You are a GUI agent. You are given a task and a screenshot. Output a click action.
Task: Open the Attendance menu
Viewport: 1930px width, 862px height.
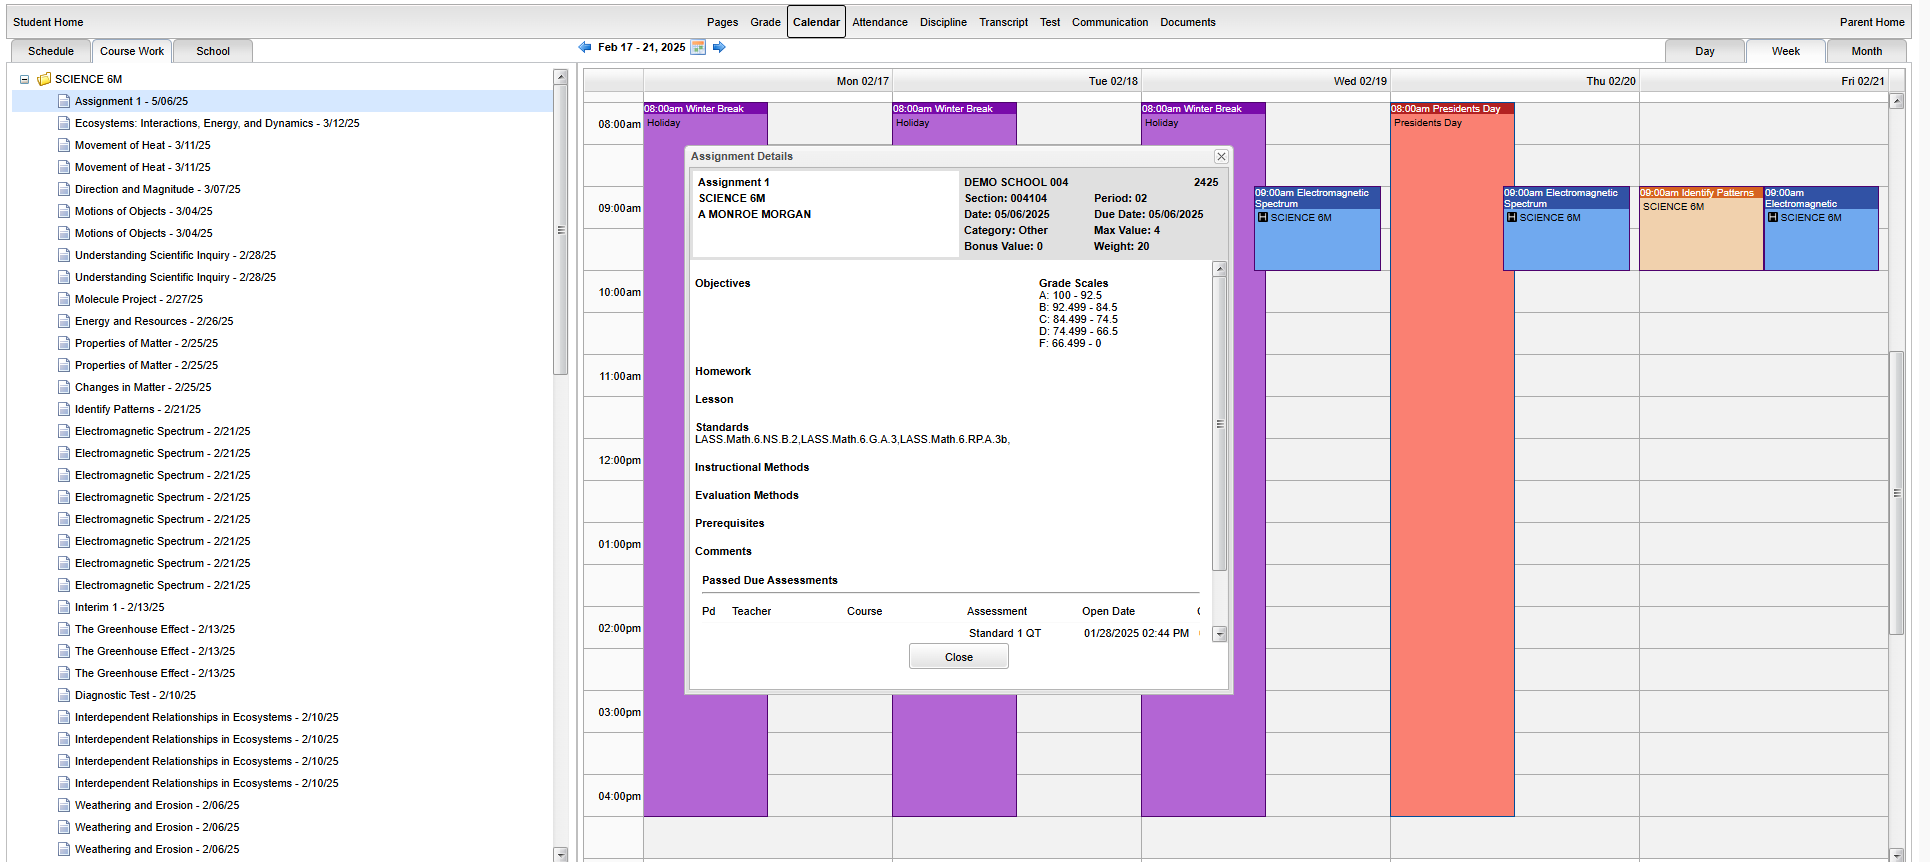[x=880, y=22]
